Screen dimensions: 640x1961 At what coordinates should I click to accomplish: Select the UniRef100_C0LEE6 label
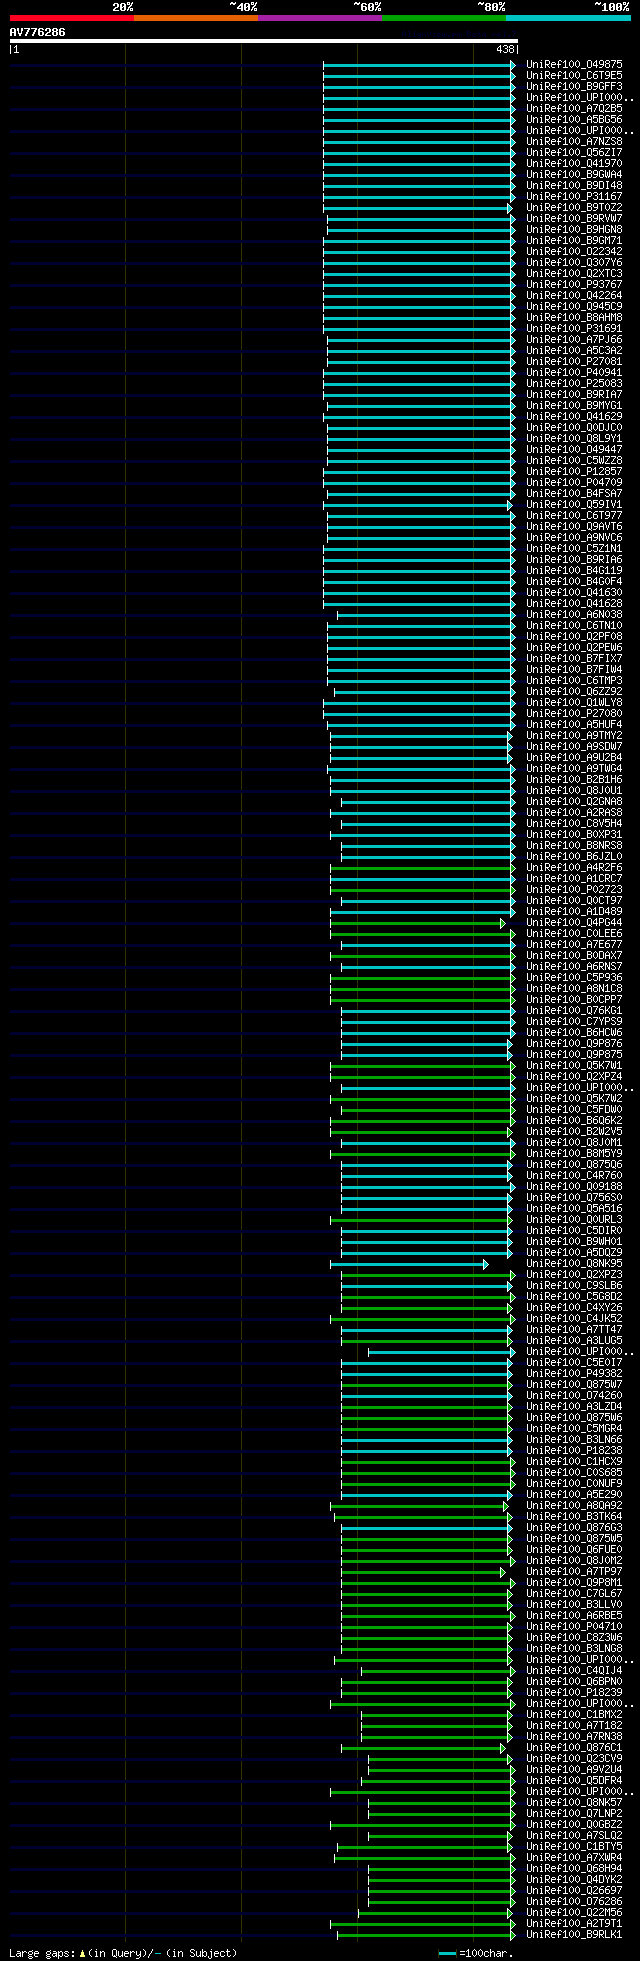pyautogui.click(x=575, y=934)
